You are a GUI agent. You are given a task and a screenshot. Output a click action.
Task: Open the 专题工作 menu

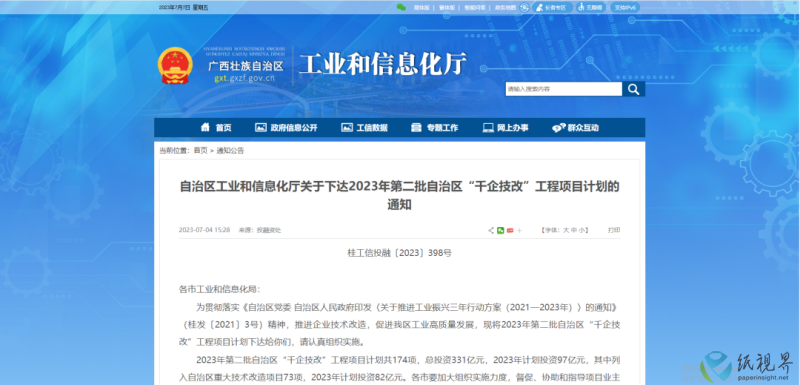(435, 127)
